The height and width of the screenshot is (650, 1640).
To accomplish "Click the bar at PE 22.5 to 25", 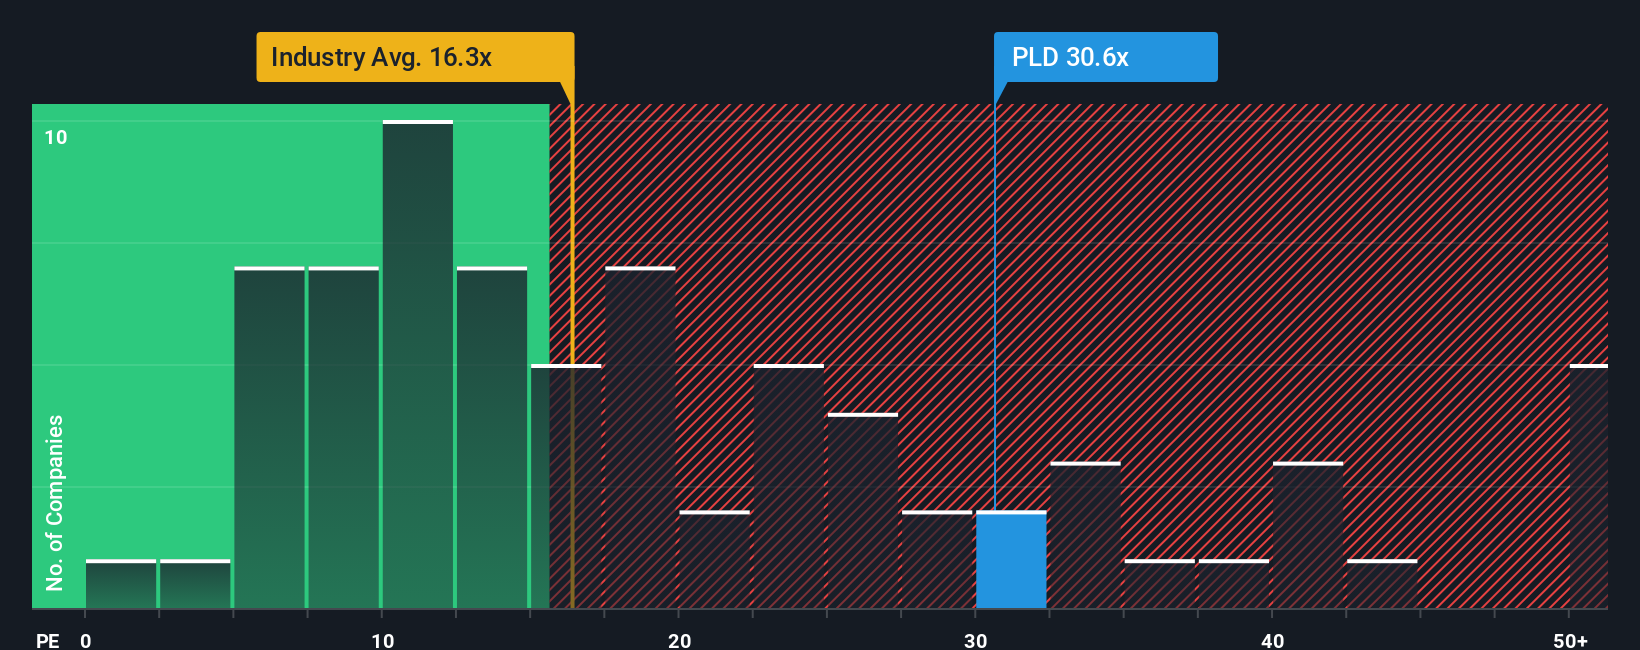I will 789,486.
